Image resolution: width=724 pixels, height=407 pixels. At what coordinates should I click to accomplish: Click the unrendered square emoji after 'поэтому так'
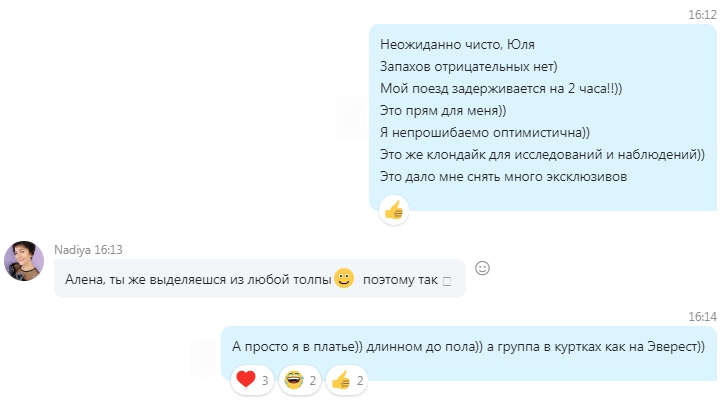point(446,281)
